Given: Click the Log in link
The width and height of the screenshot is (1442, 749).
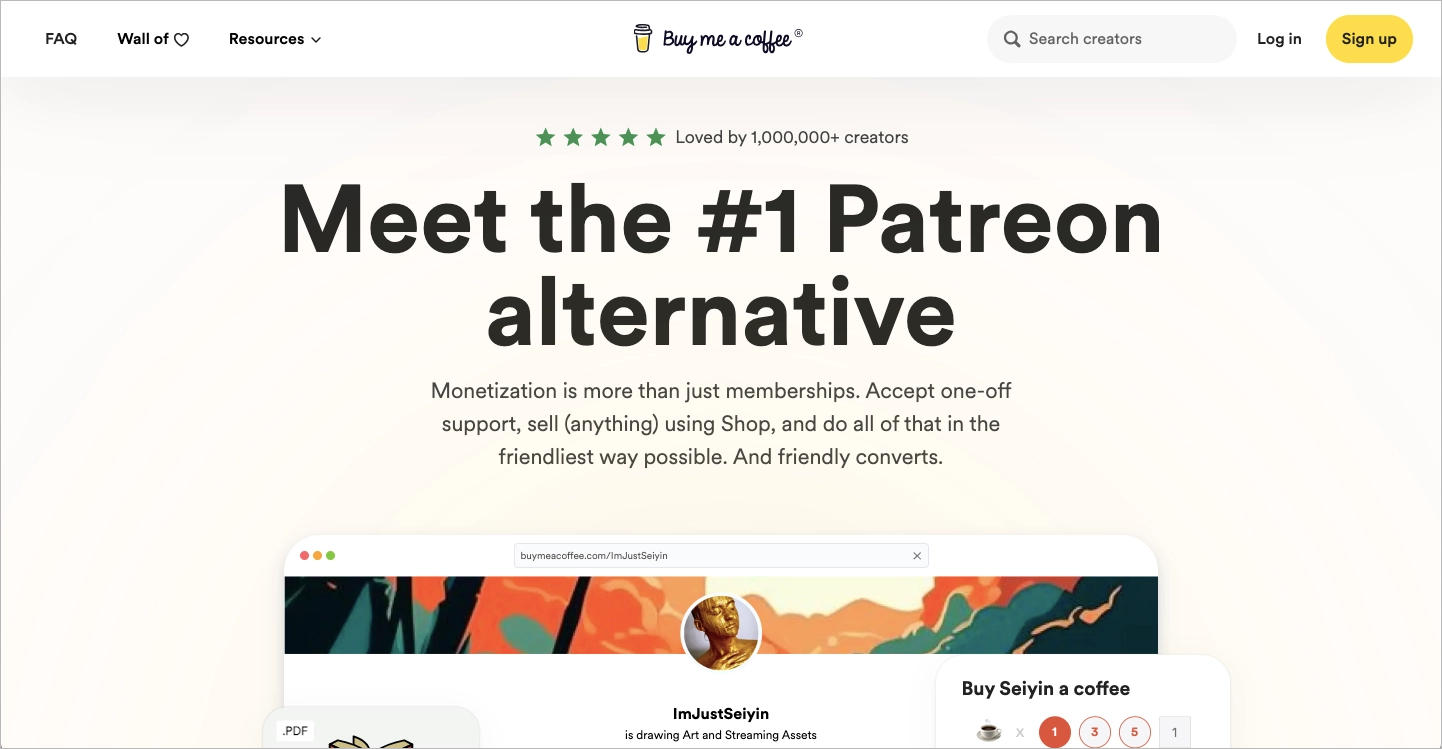Looking at the screenshot, I should coord(1279,39).
